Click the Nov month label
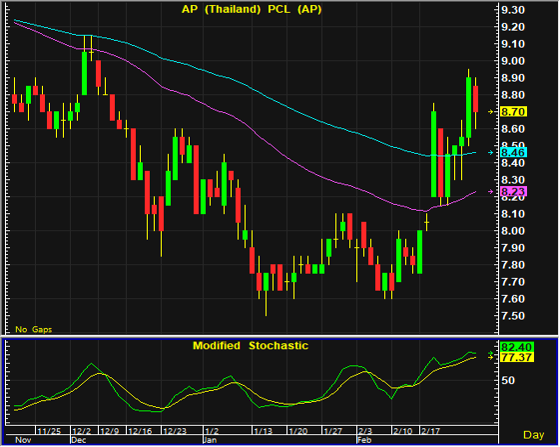 [x=23, y=440]
